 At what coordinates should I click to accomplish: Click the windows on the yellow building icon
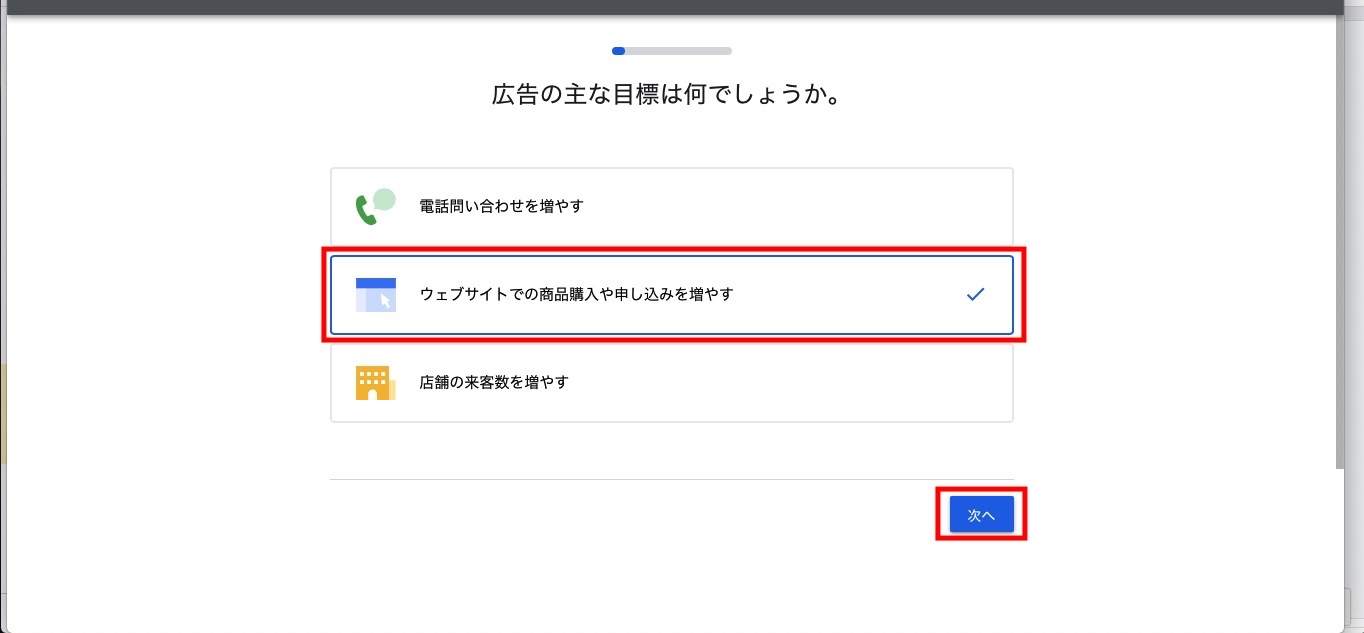coord(372,378)
